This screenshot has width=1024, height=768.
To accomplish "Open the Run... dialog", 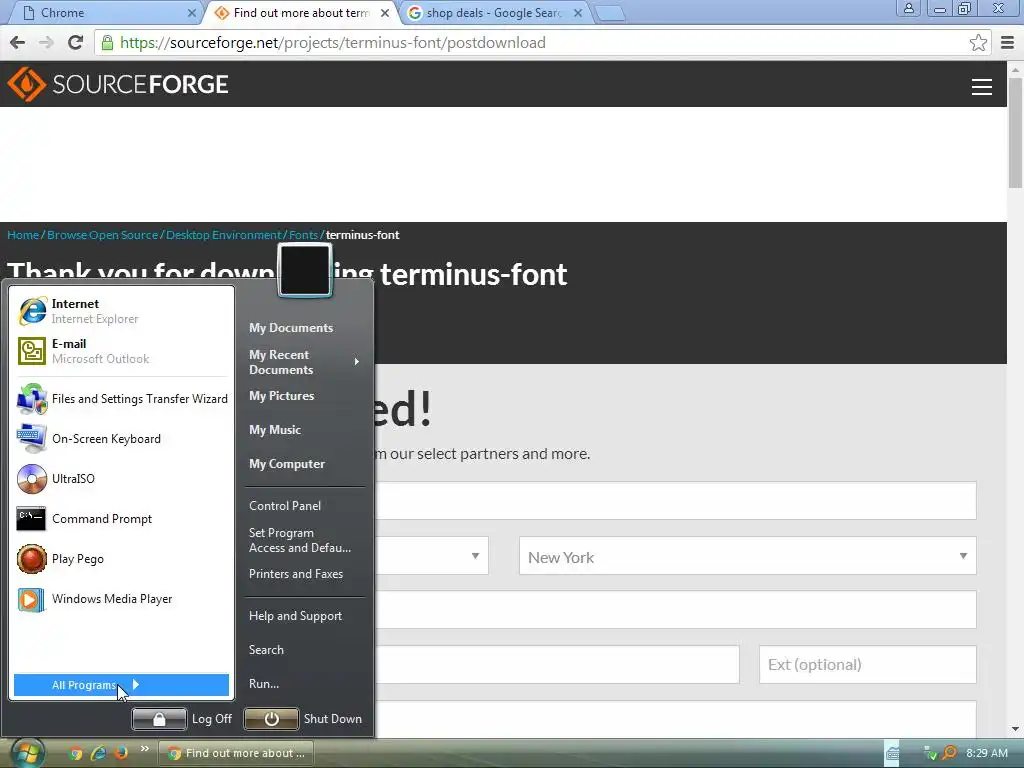I will coord(264,684).
